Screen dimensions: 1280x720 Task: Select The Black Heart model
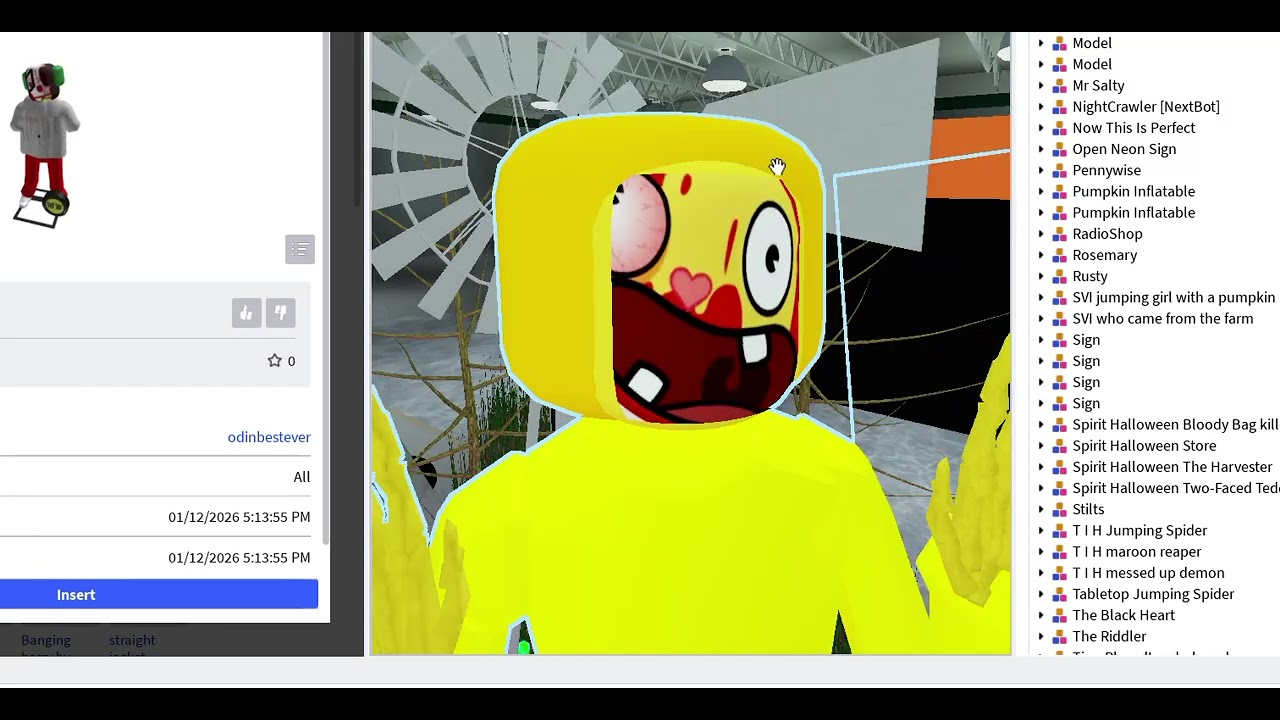(1124, 616)
